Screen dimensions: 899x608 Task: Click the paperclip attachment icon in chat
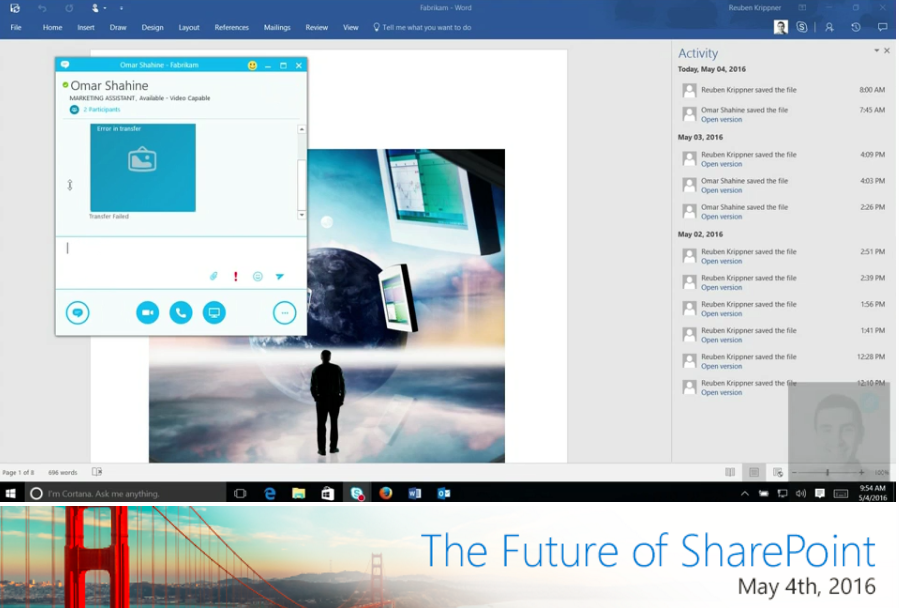pyautogui.click(x=213, y=276)
